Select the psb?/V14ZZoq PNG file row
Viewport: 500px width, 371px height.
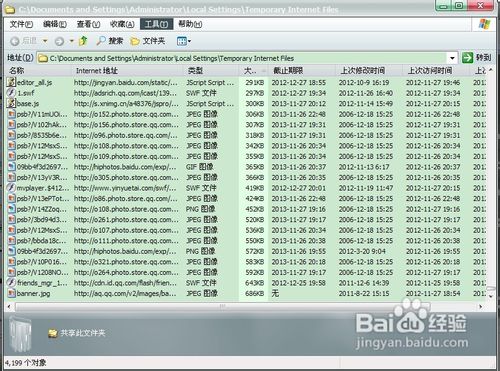tap(246, 209)
